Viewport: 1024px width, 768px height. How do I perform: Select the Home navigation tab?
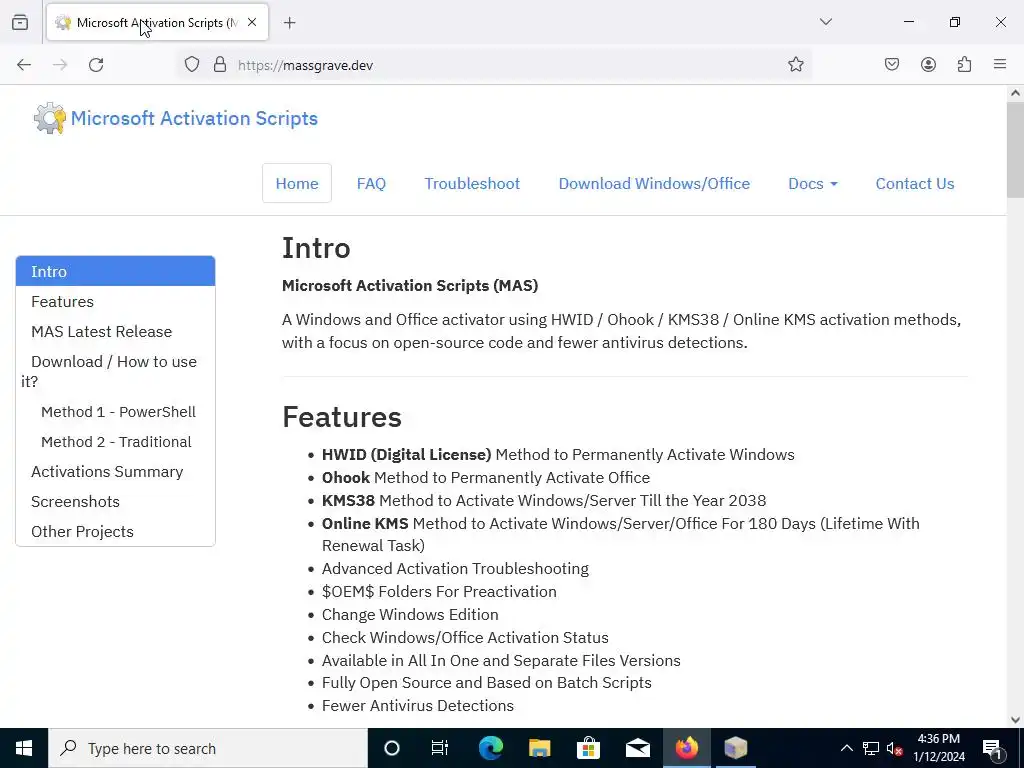coord(297,184)
